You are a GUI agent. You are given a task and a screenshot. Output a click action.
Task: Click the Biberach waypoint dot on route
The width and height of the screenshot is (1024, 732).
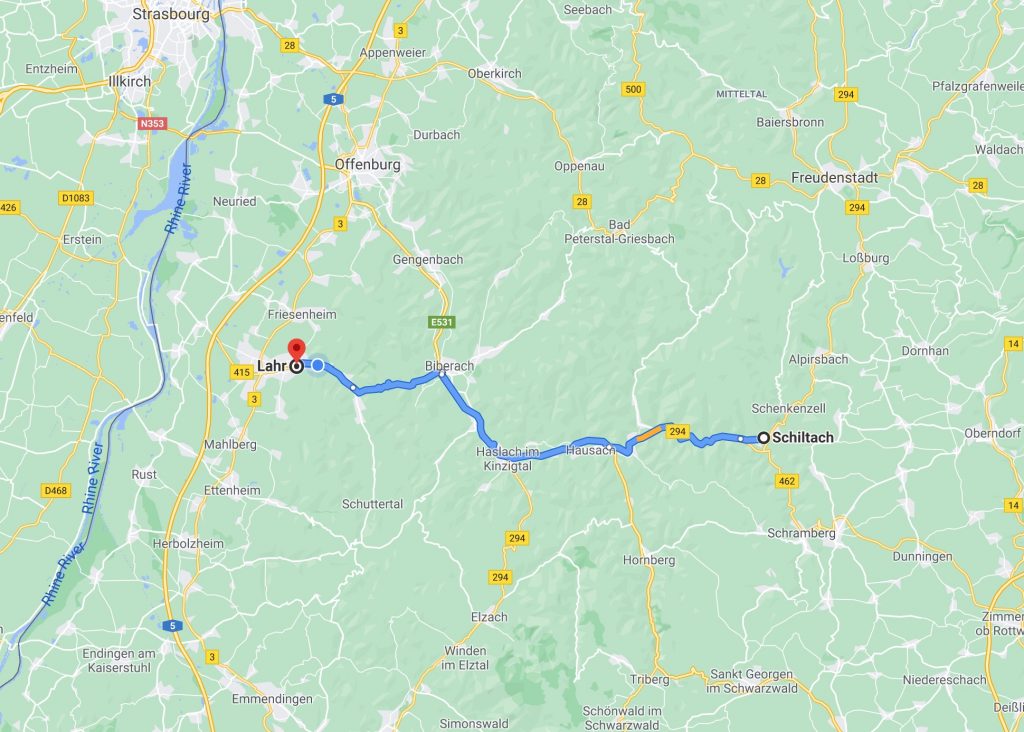click(442, 374)
